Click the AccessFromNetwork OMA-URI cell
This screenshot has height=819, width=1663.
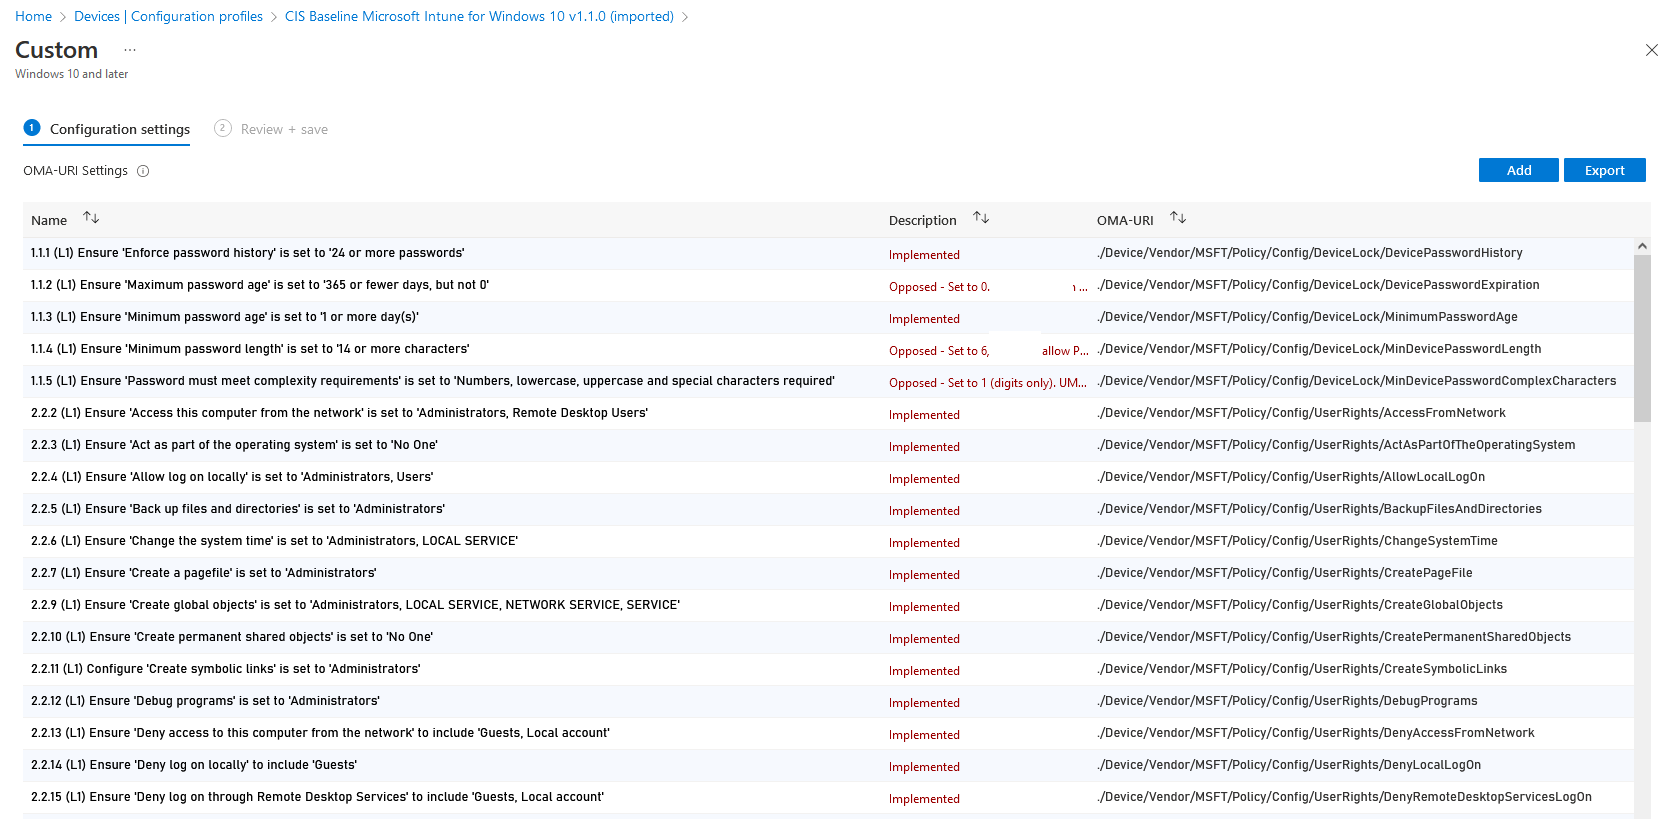tap(1301, 413)
